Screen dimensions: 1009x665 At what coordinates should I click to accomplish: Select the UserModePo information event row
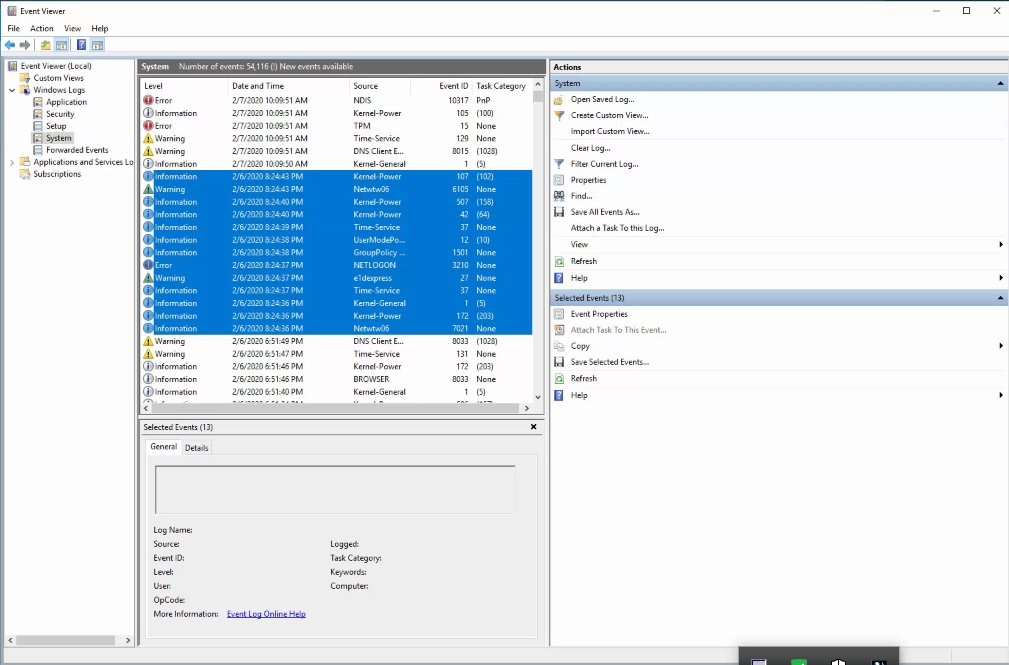point(337,240)
